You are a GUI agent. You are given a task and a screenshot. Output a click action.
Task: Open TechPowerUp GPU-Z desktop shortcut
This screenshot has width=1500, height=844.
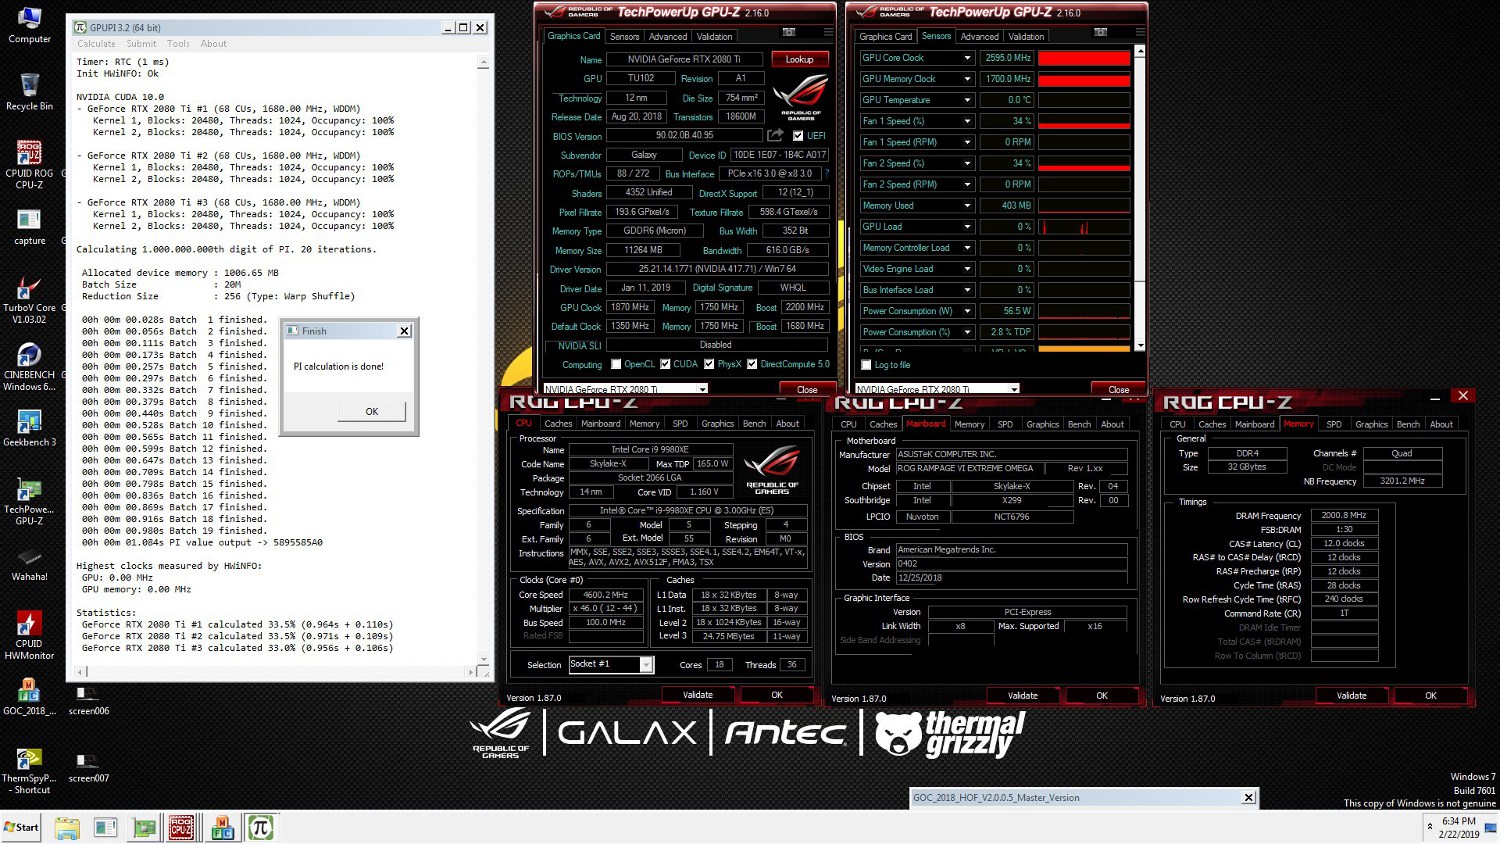coord(29,502)
